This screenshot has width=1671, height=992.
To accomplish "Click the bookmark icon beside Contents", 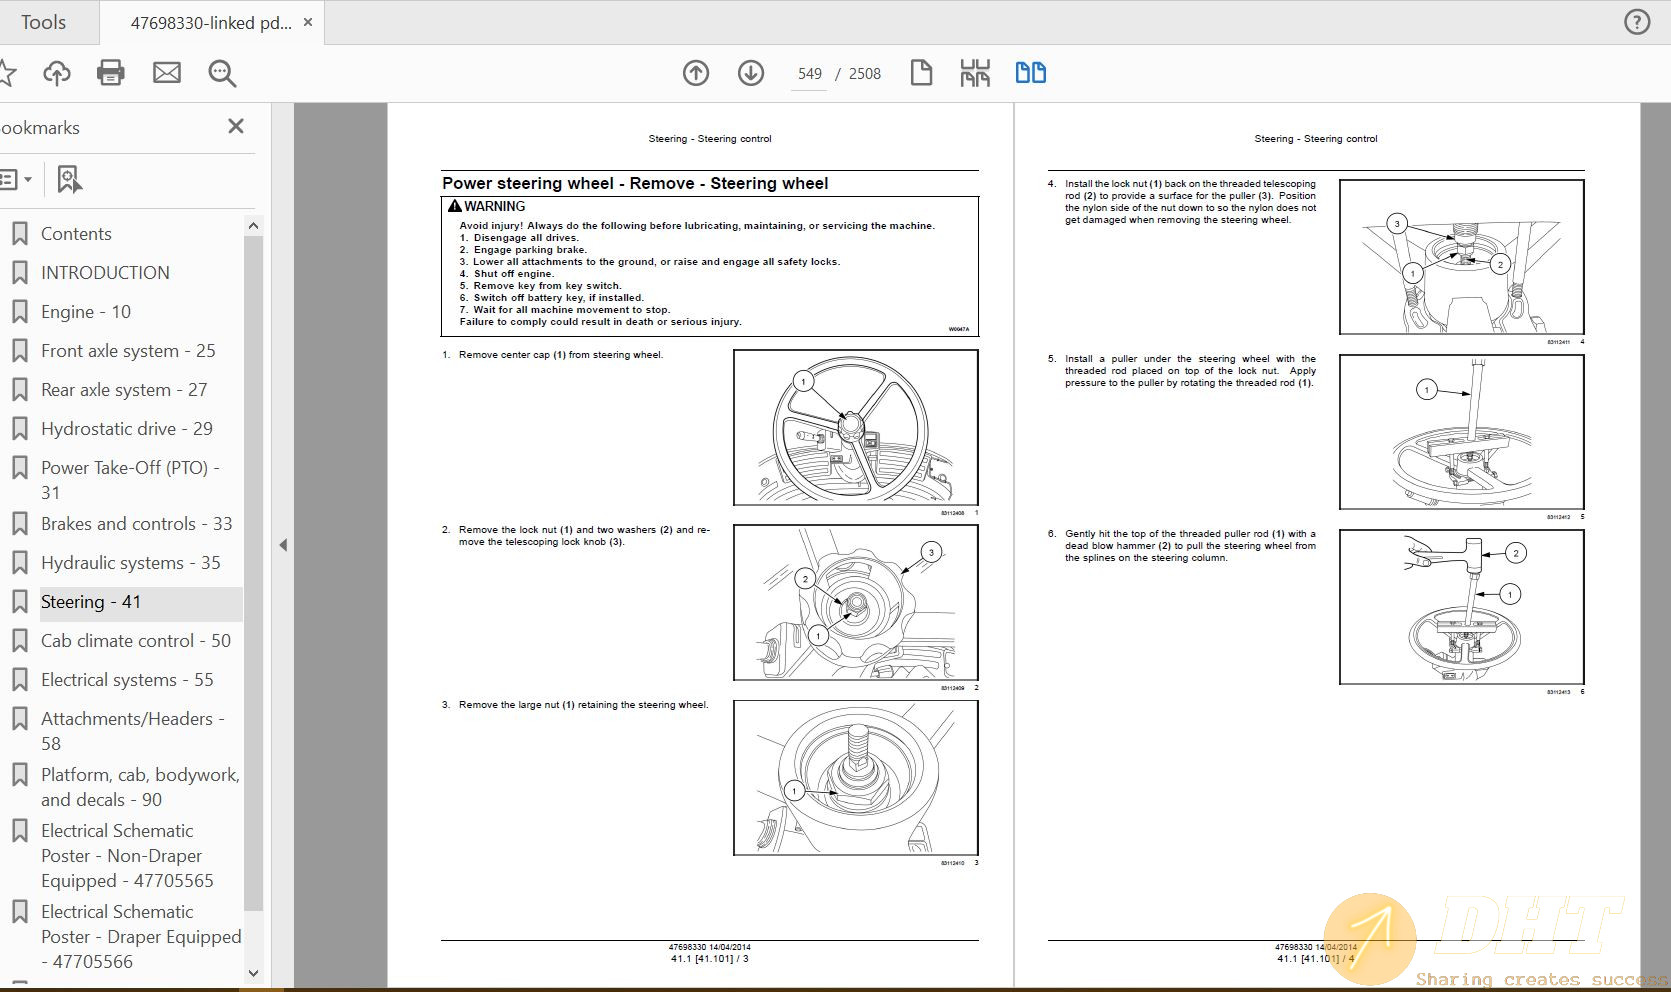I will click(x=19, y=234).
